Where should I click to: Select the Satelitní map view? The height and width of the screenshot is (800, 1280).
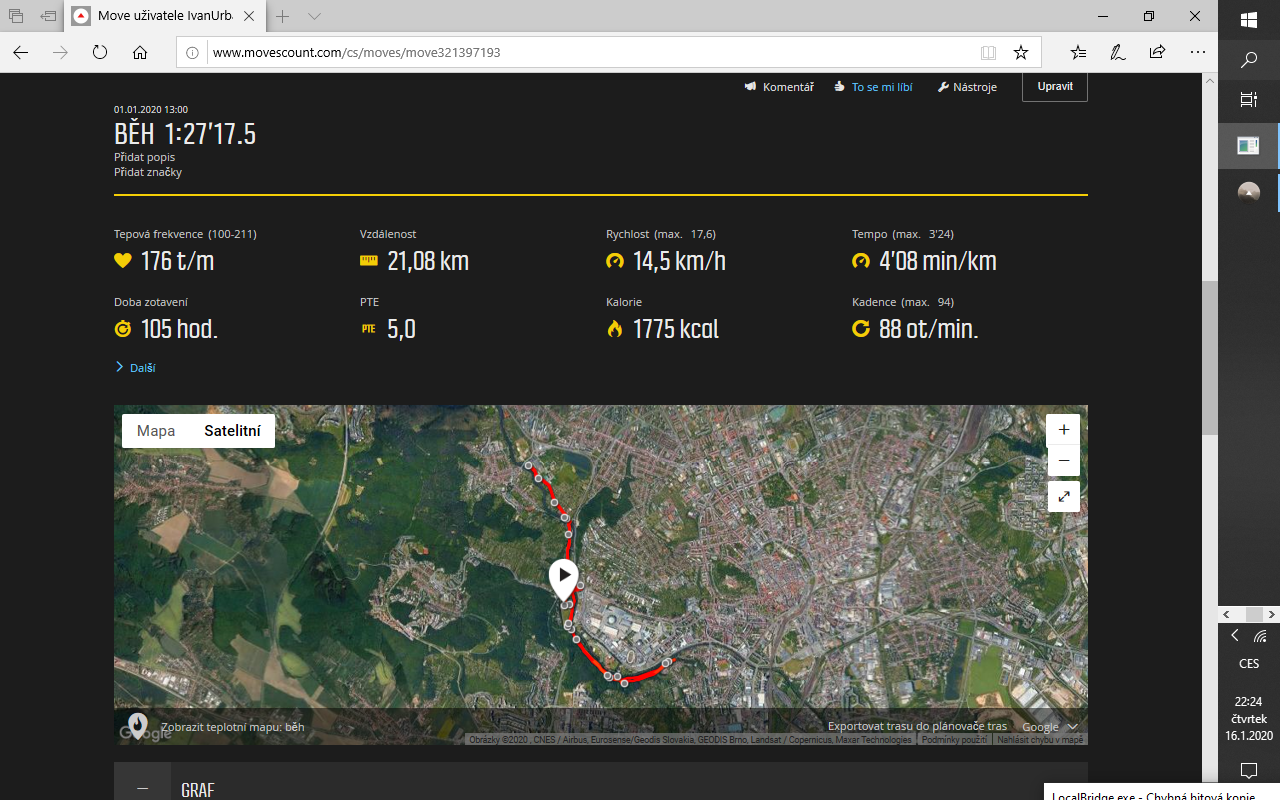point(232,431)
